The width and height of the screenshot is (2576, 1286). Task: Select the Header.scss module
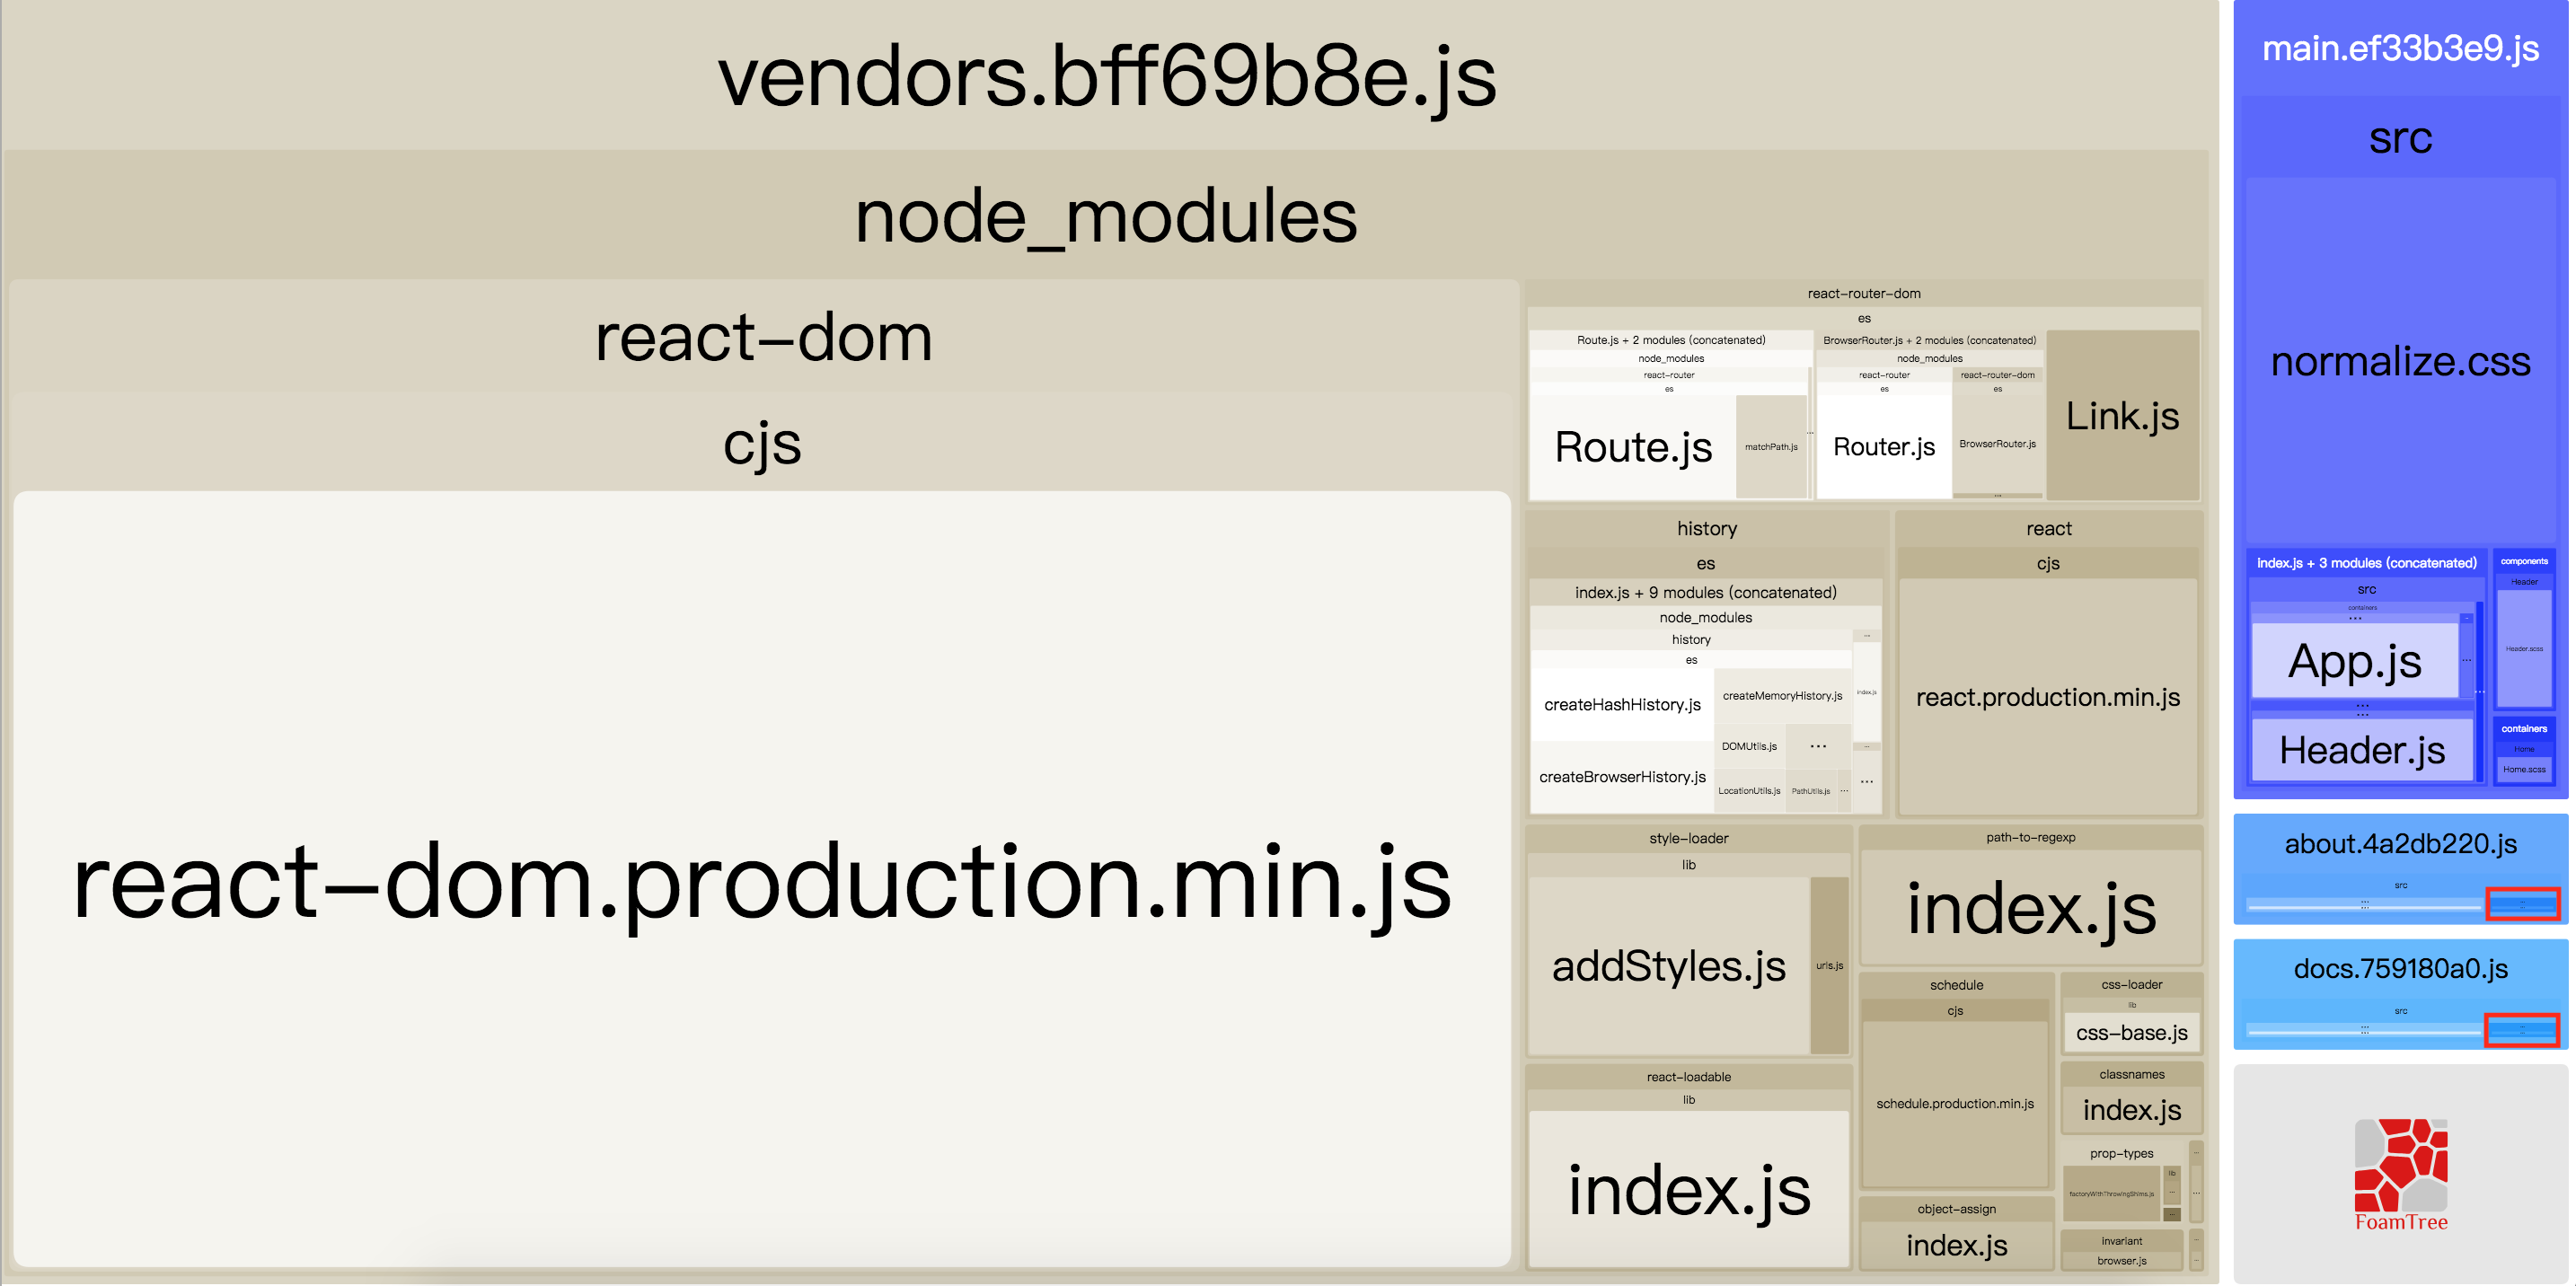[x=2524, y=648]
